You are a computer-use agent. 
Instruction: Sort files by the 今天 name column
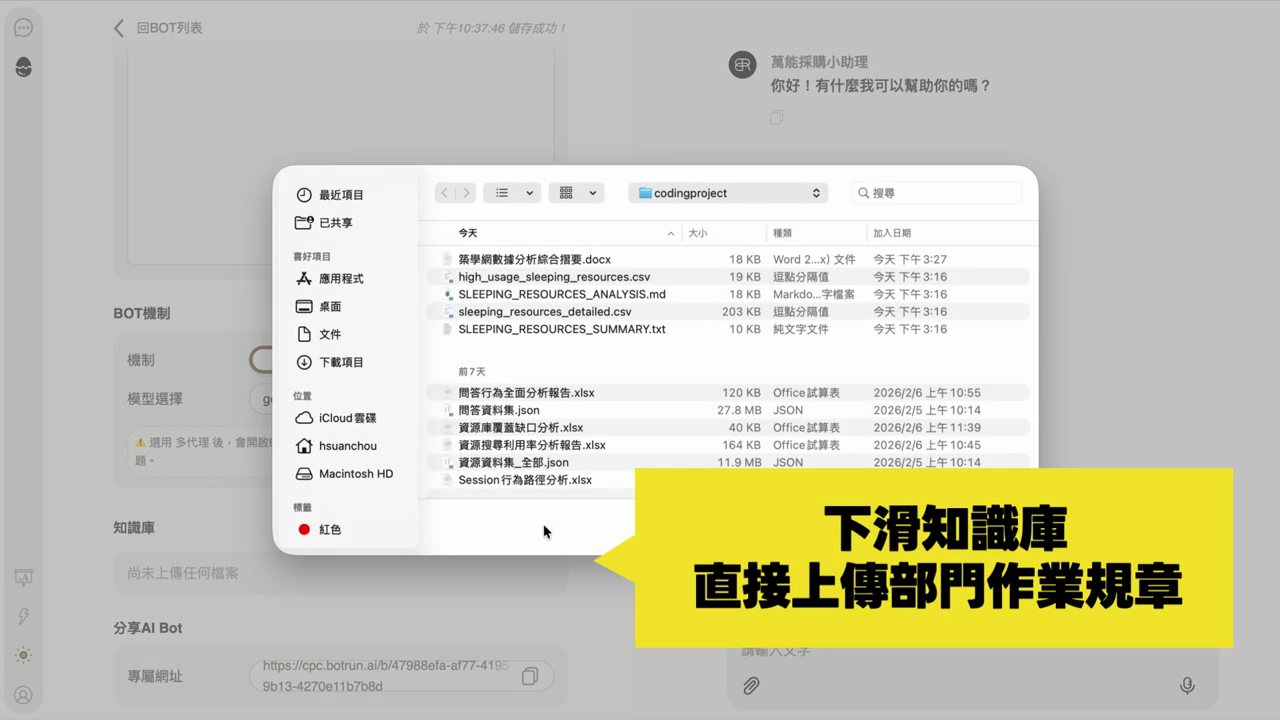[x=468, y=233]
